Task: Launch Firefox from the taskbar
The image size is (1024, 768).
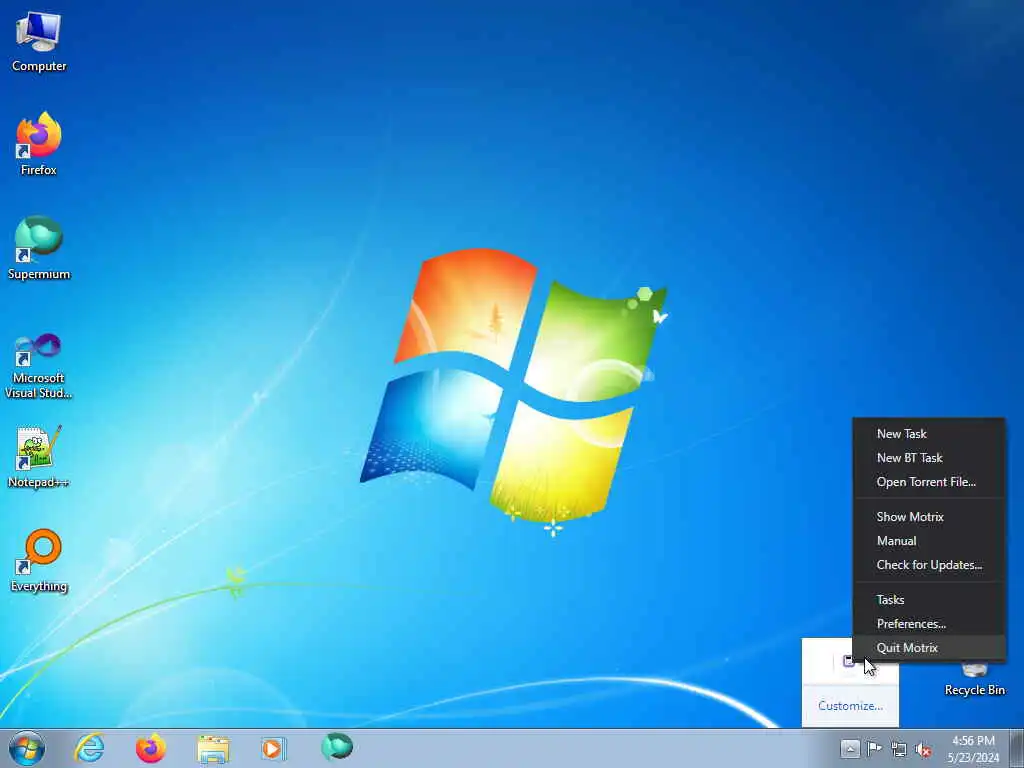Action: (x=151, y=748)
